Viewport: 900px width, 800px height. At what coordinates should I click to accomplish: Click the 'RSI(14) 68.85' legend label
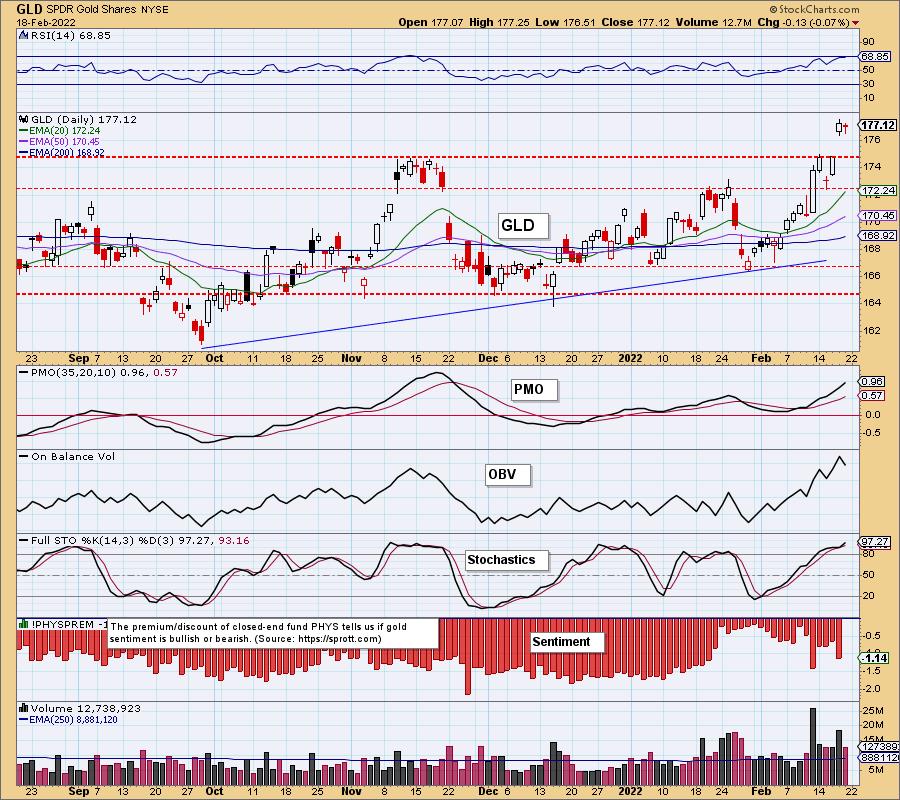click(x=71, y=35)
